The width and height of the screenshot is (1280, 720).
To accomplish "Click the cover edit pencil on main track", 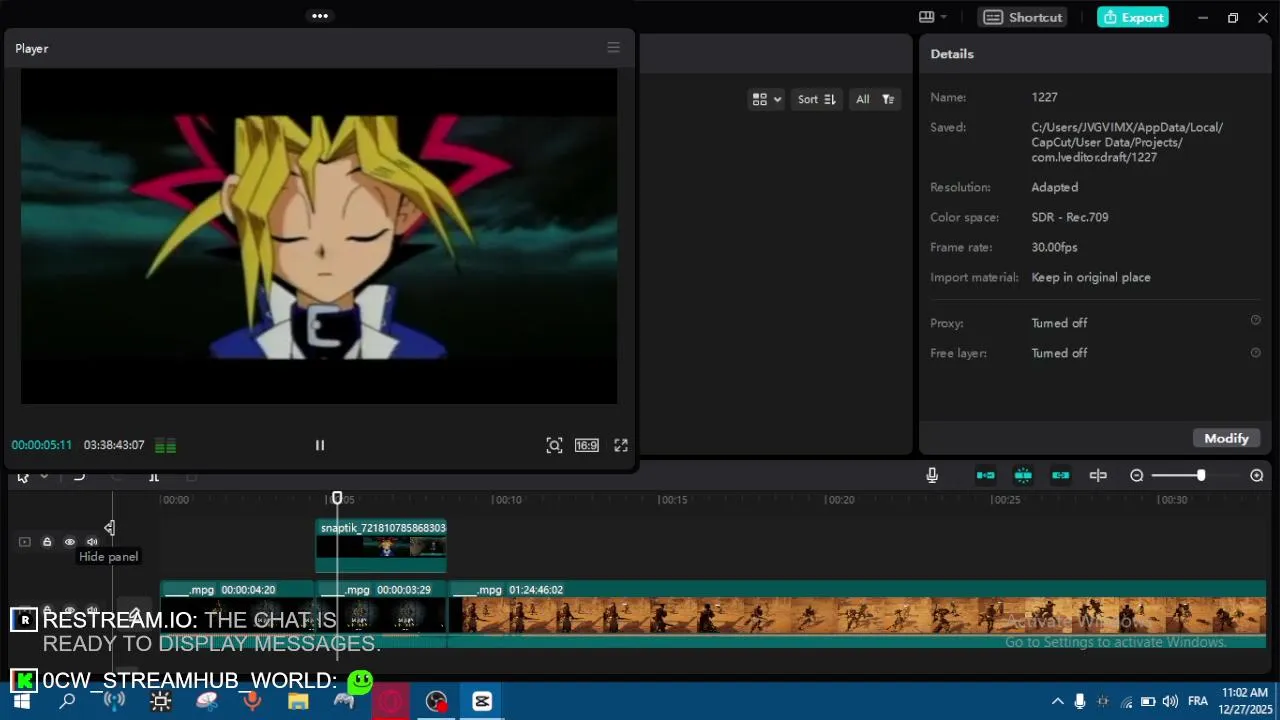I will click(x=134, y=612).
